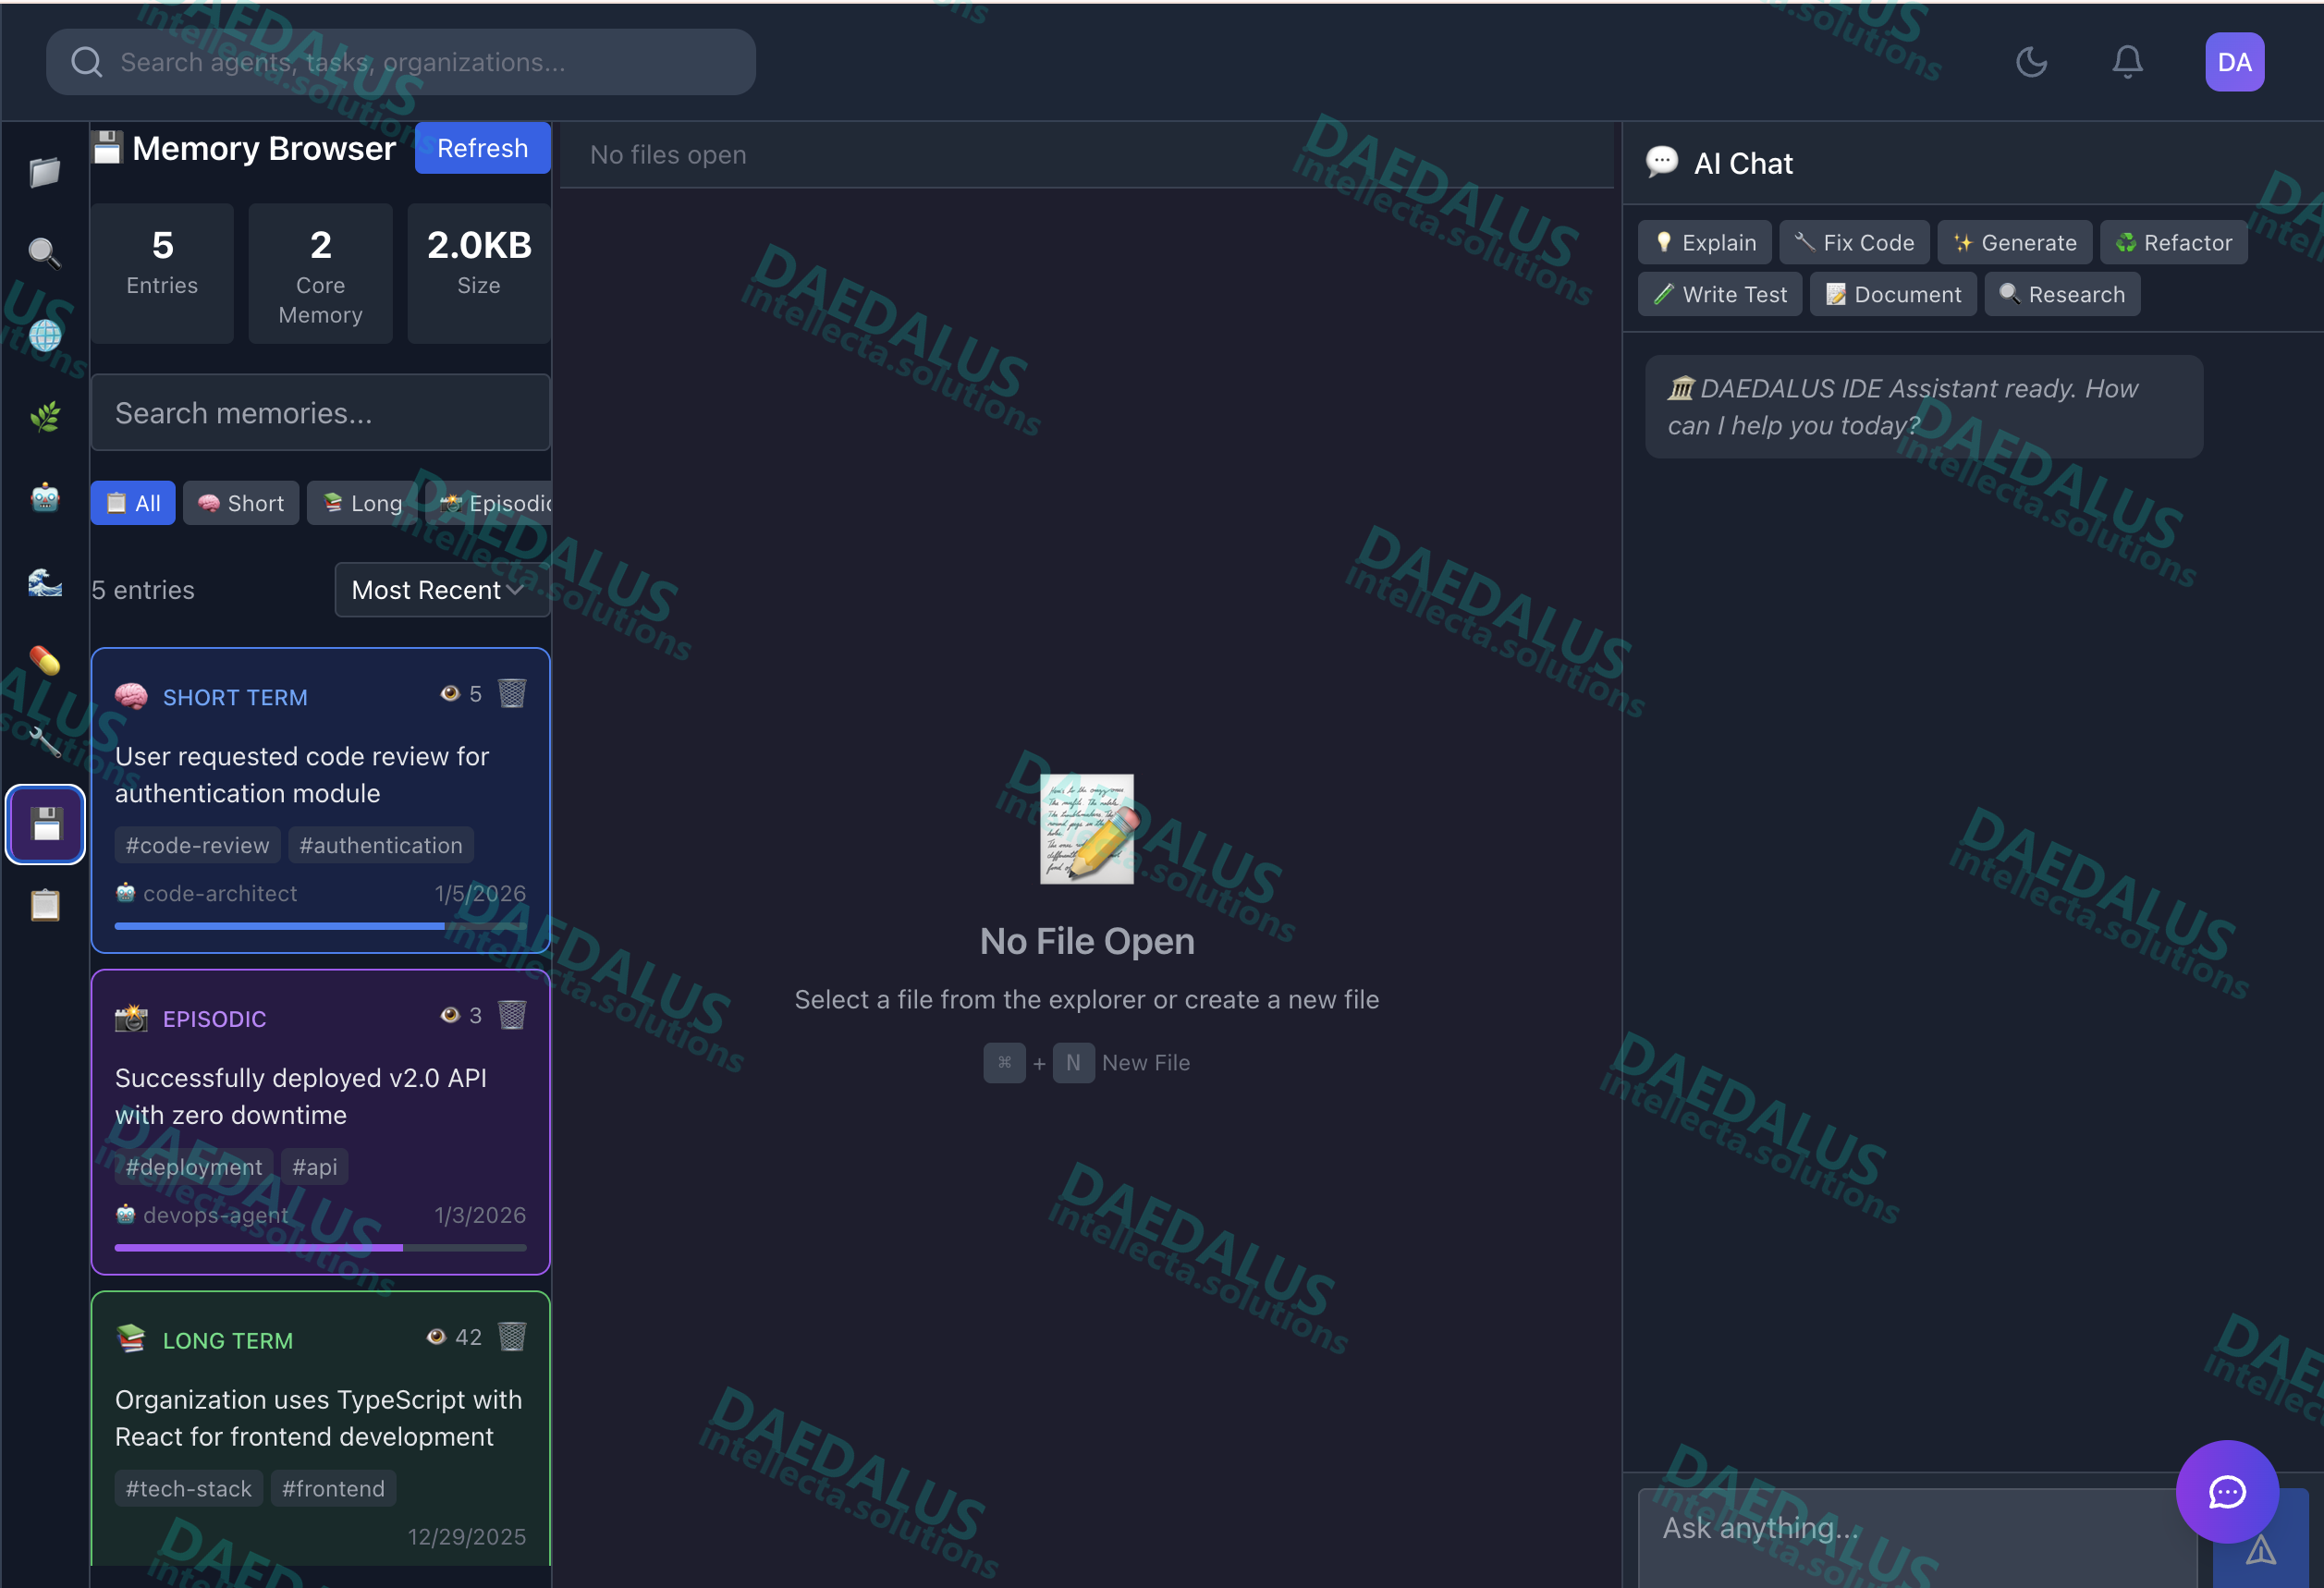Toggle dark mode moon icon
The height and width of the screenshot is (1588, 2324).
click(2031, 62)
